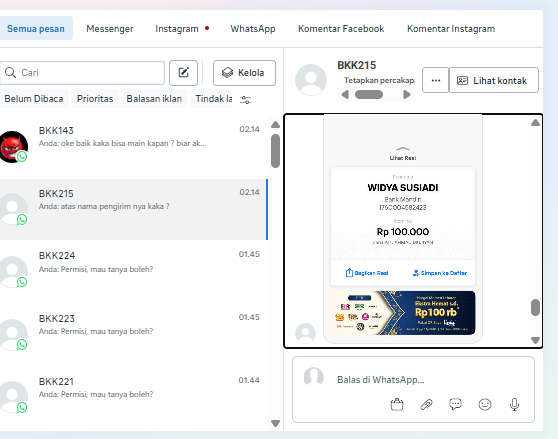This screenshot has height=439, width=558.
Task: Open the transfer receipt image
Action: (403, 228)
